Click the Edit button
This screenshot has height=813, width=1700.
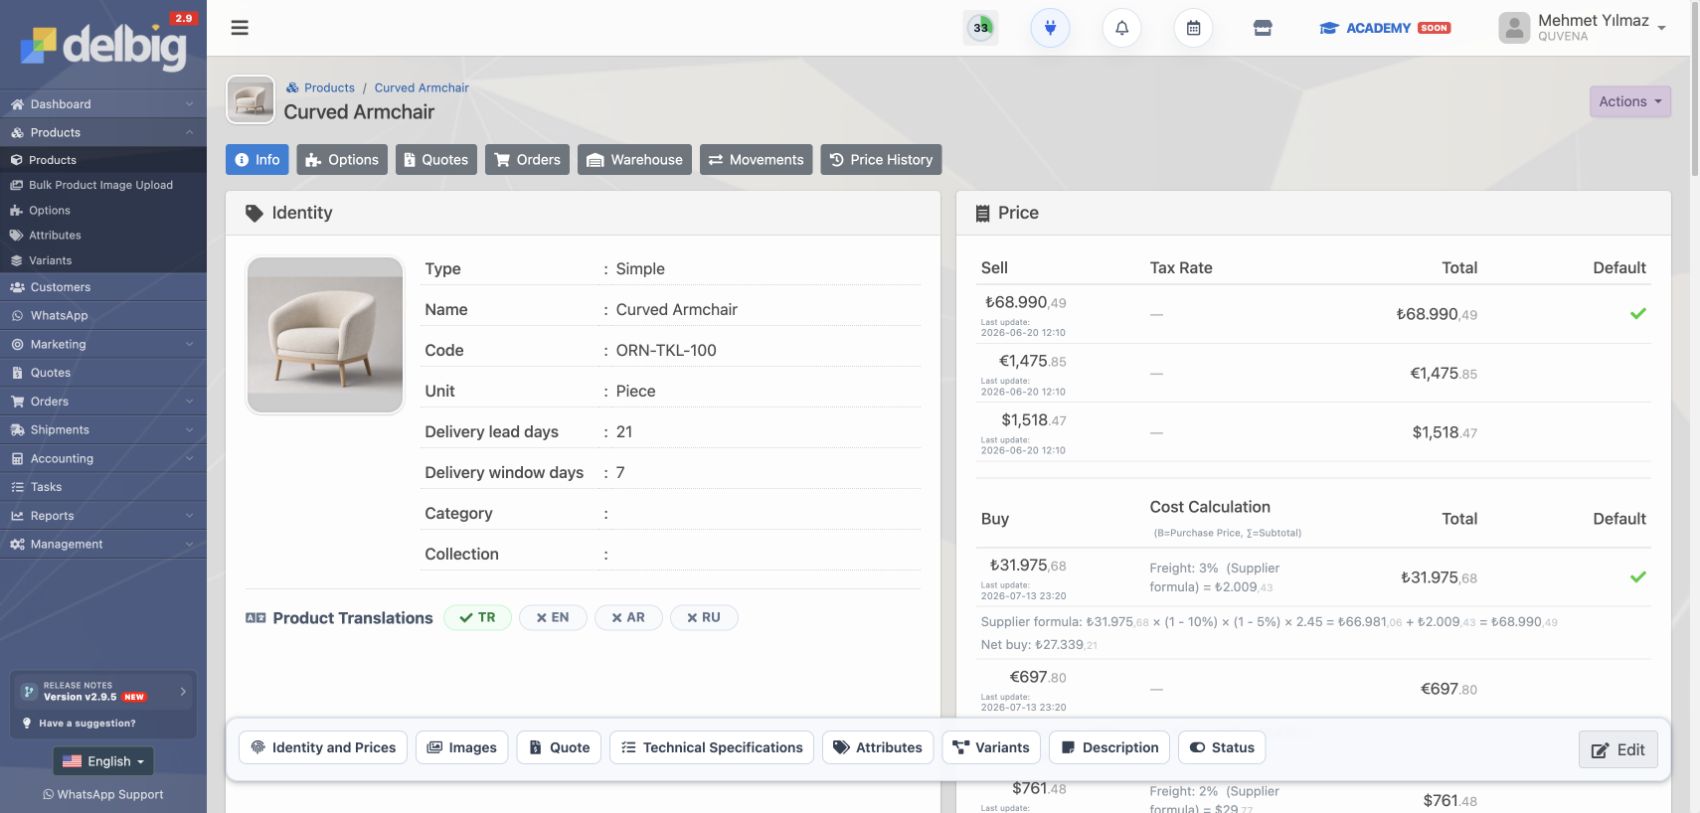[x=1618, y=750]
